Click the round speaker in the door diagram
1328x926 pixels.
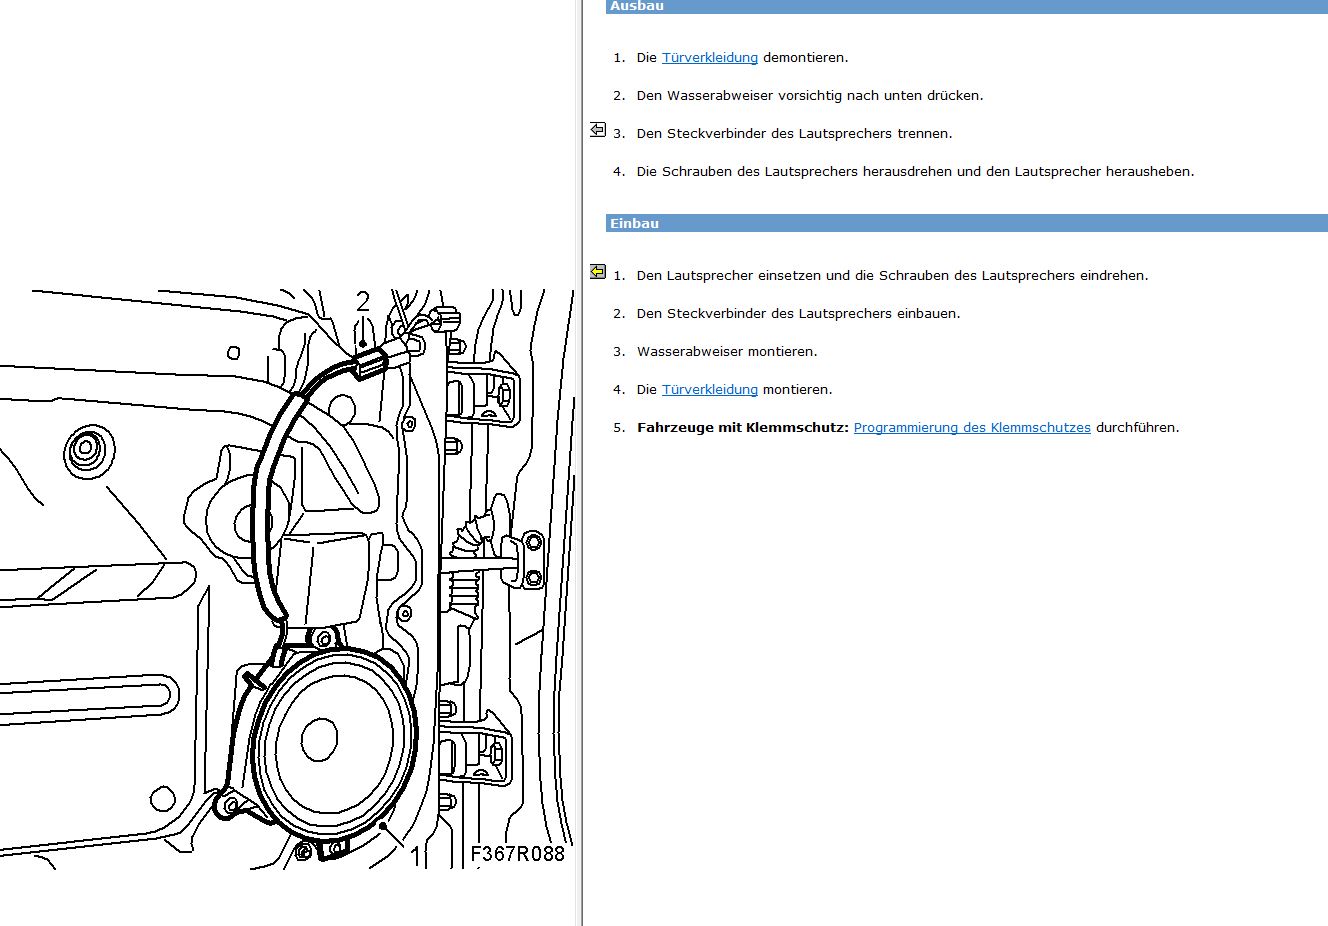[334, 741]
